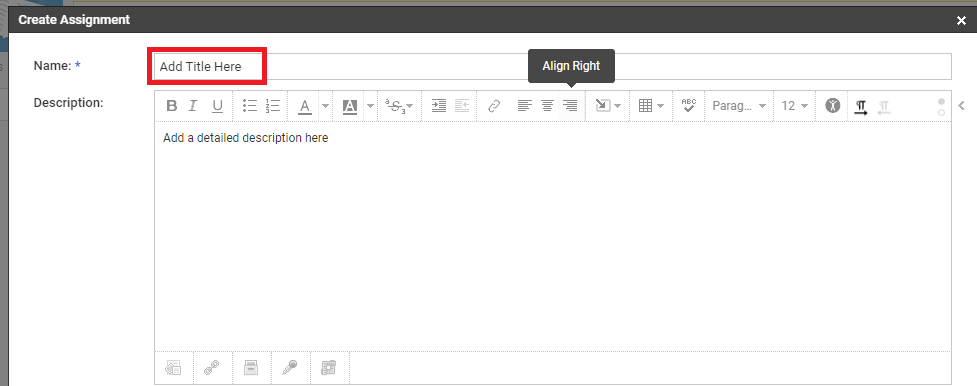977x386 pixels.
Task: Toggle italic formatting in description editor
Action: tap(193, 106)
